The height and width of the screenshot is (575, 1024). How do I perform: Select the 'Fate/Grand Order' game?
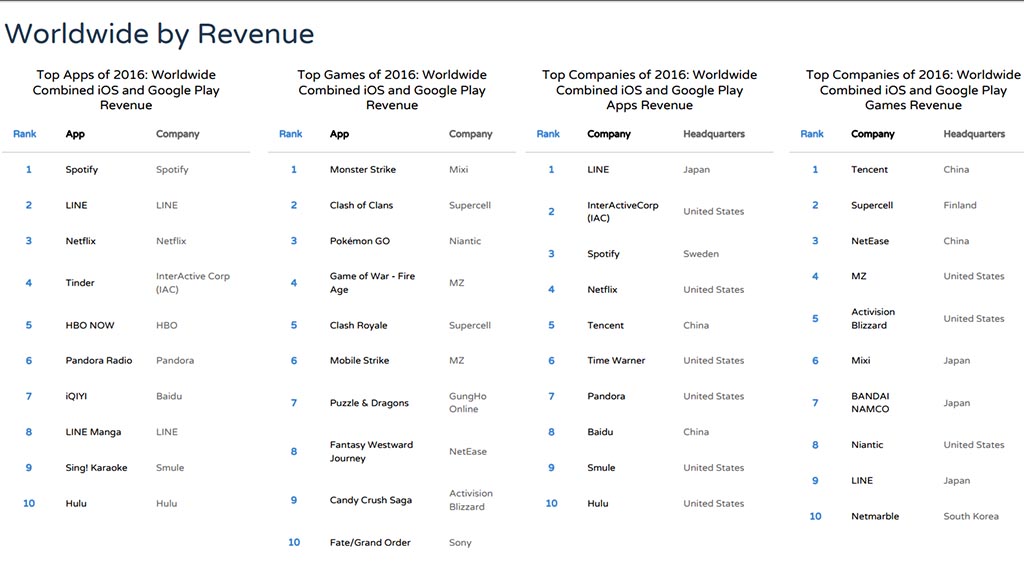coord(370,543)
